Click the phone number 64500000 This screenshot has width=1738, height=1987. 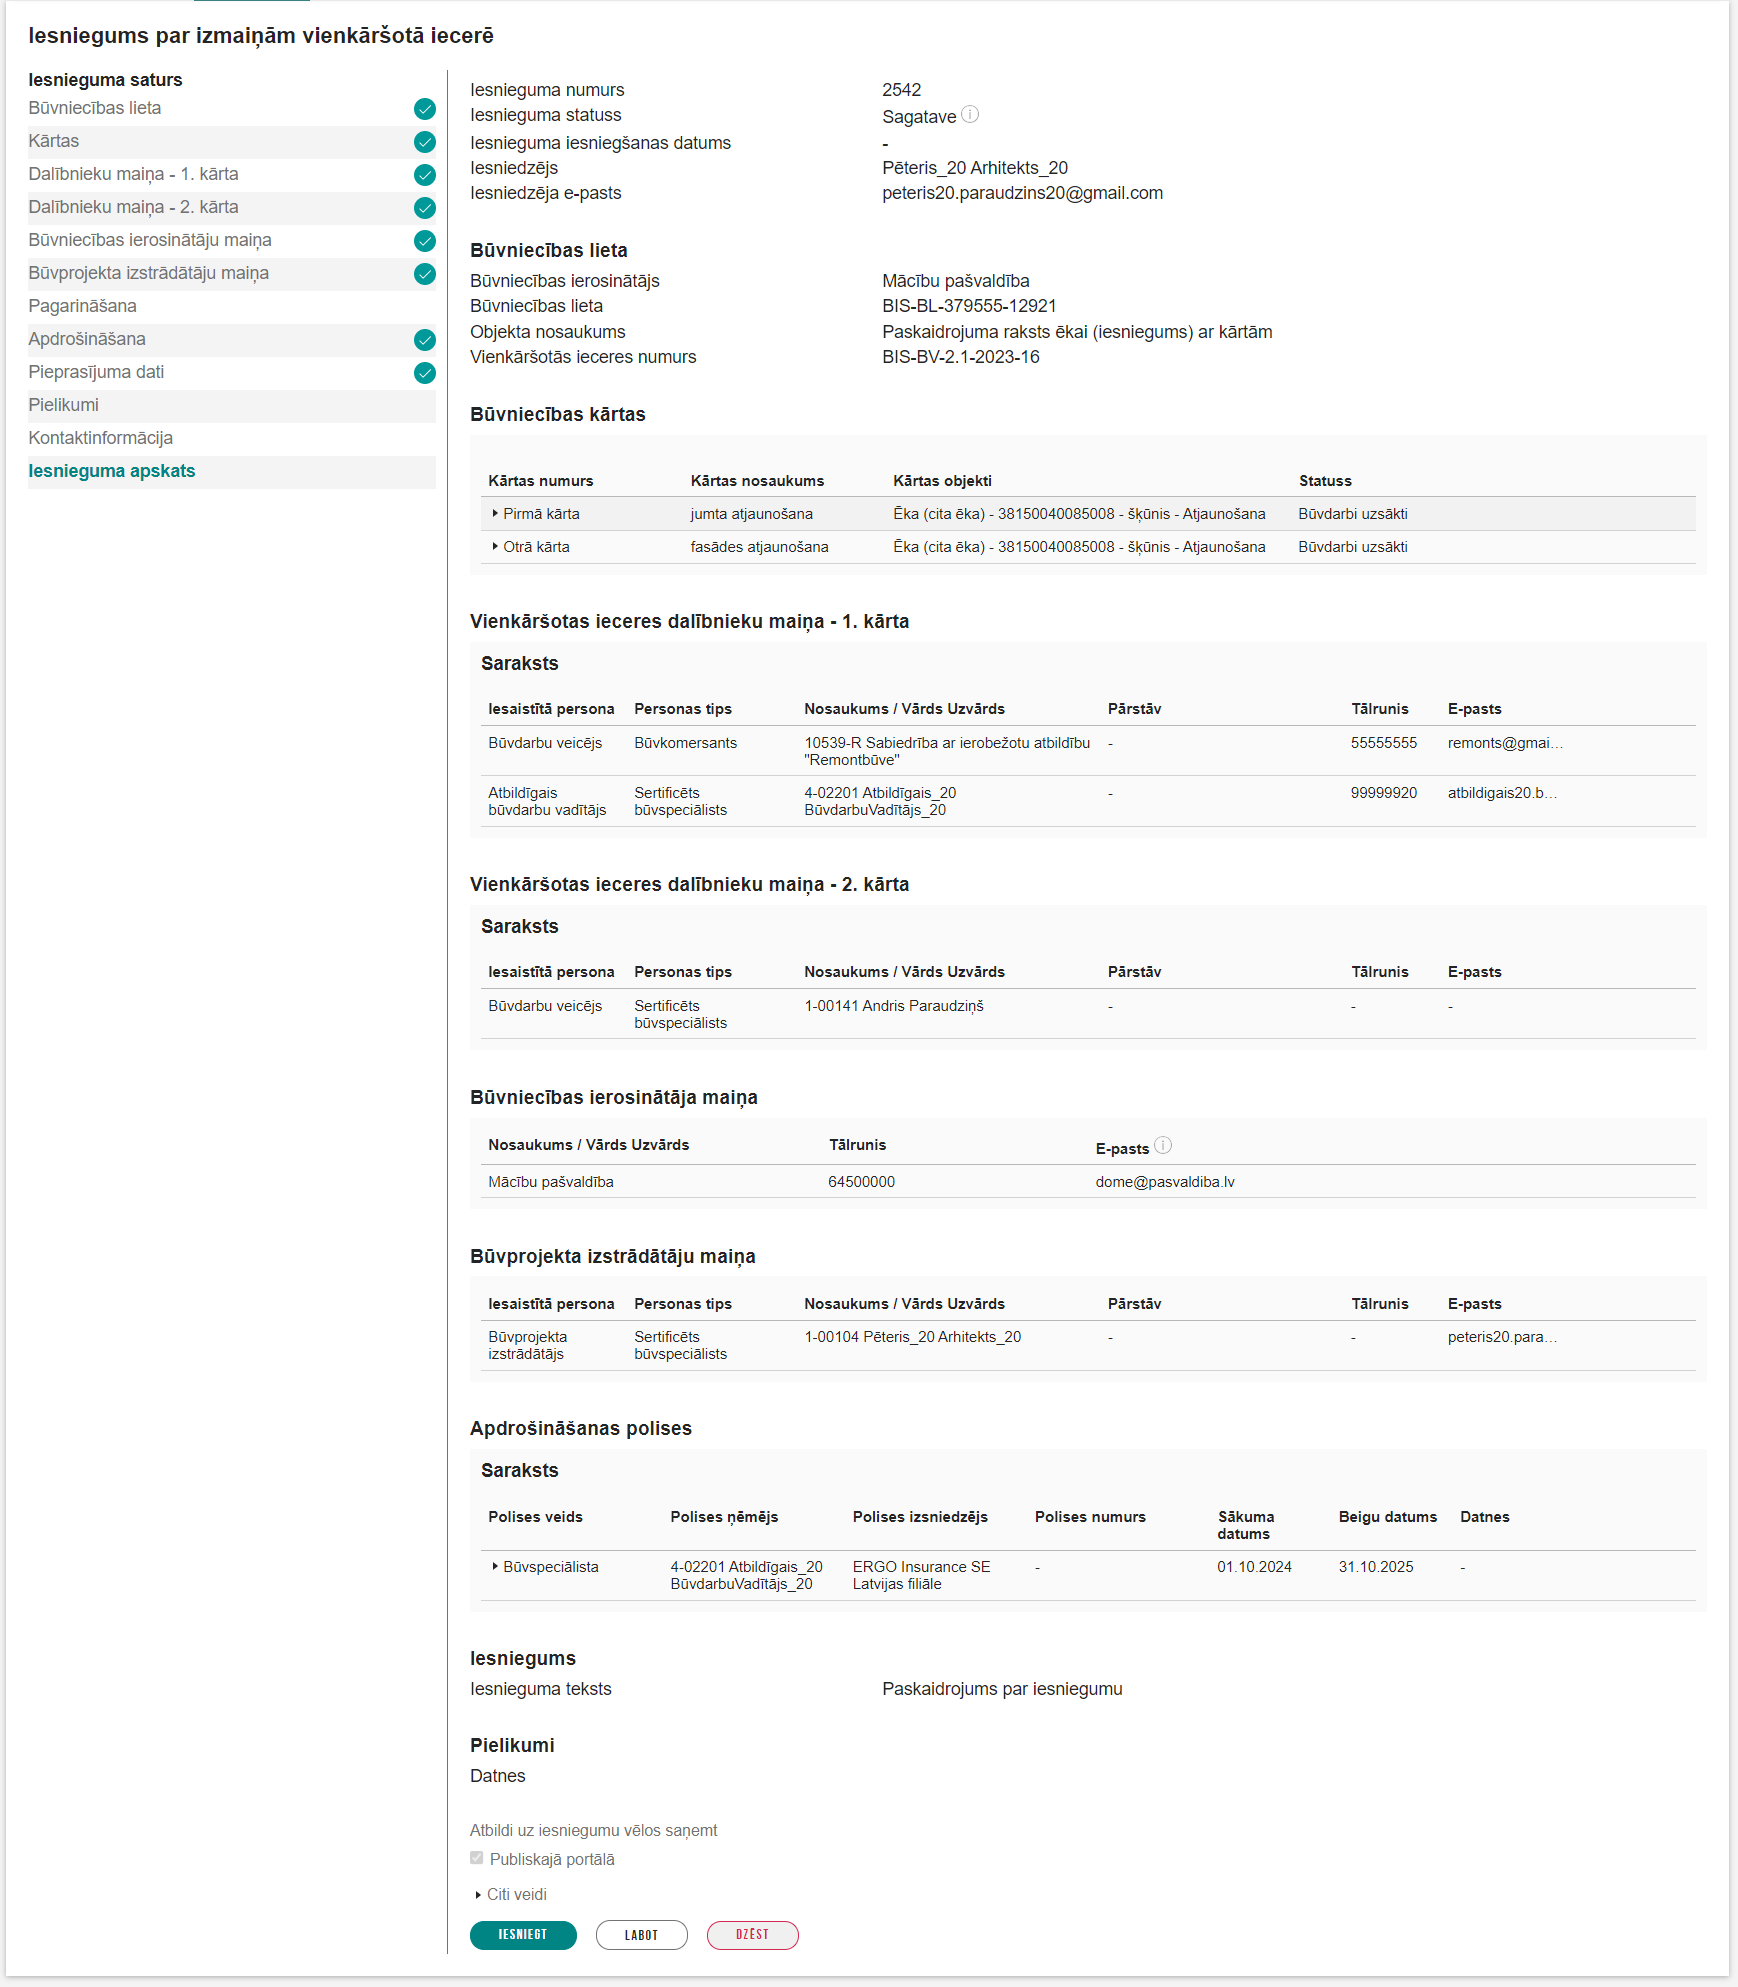pos(861,1182)
